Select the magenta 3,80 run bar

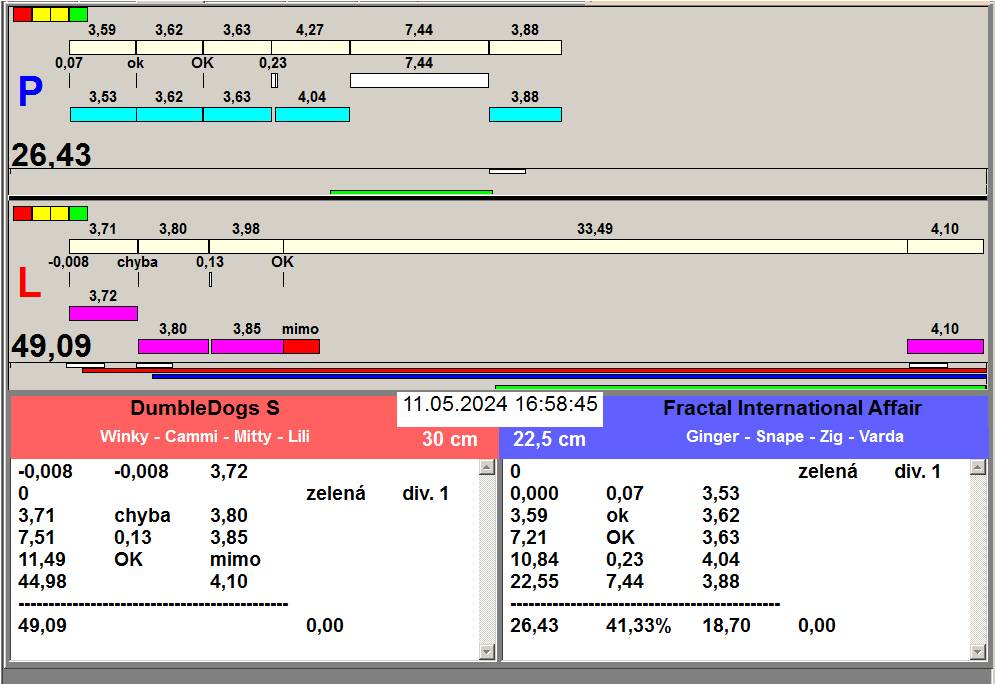[173, 346]
